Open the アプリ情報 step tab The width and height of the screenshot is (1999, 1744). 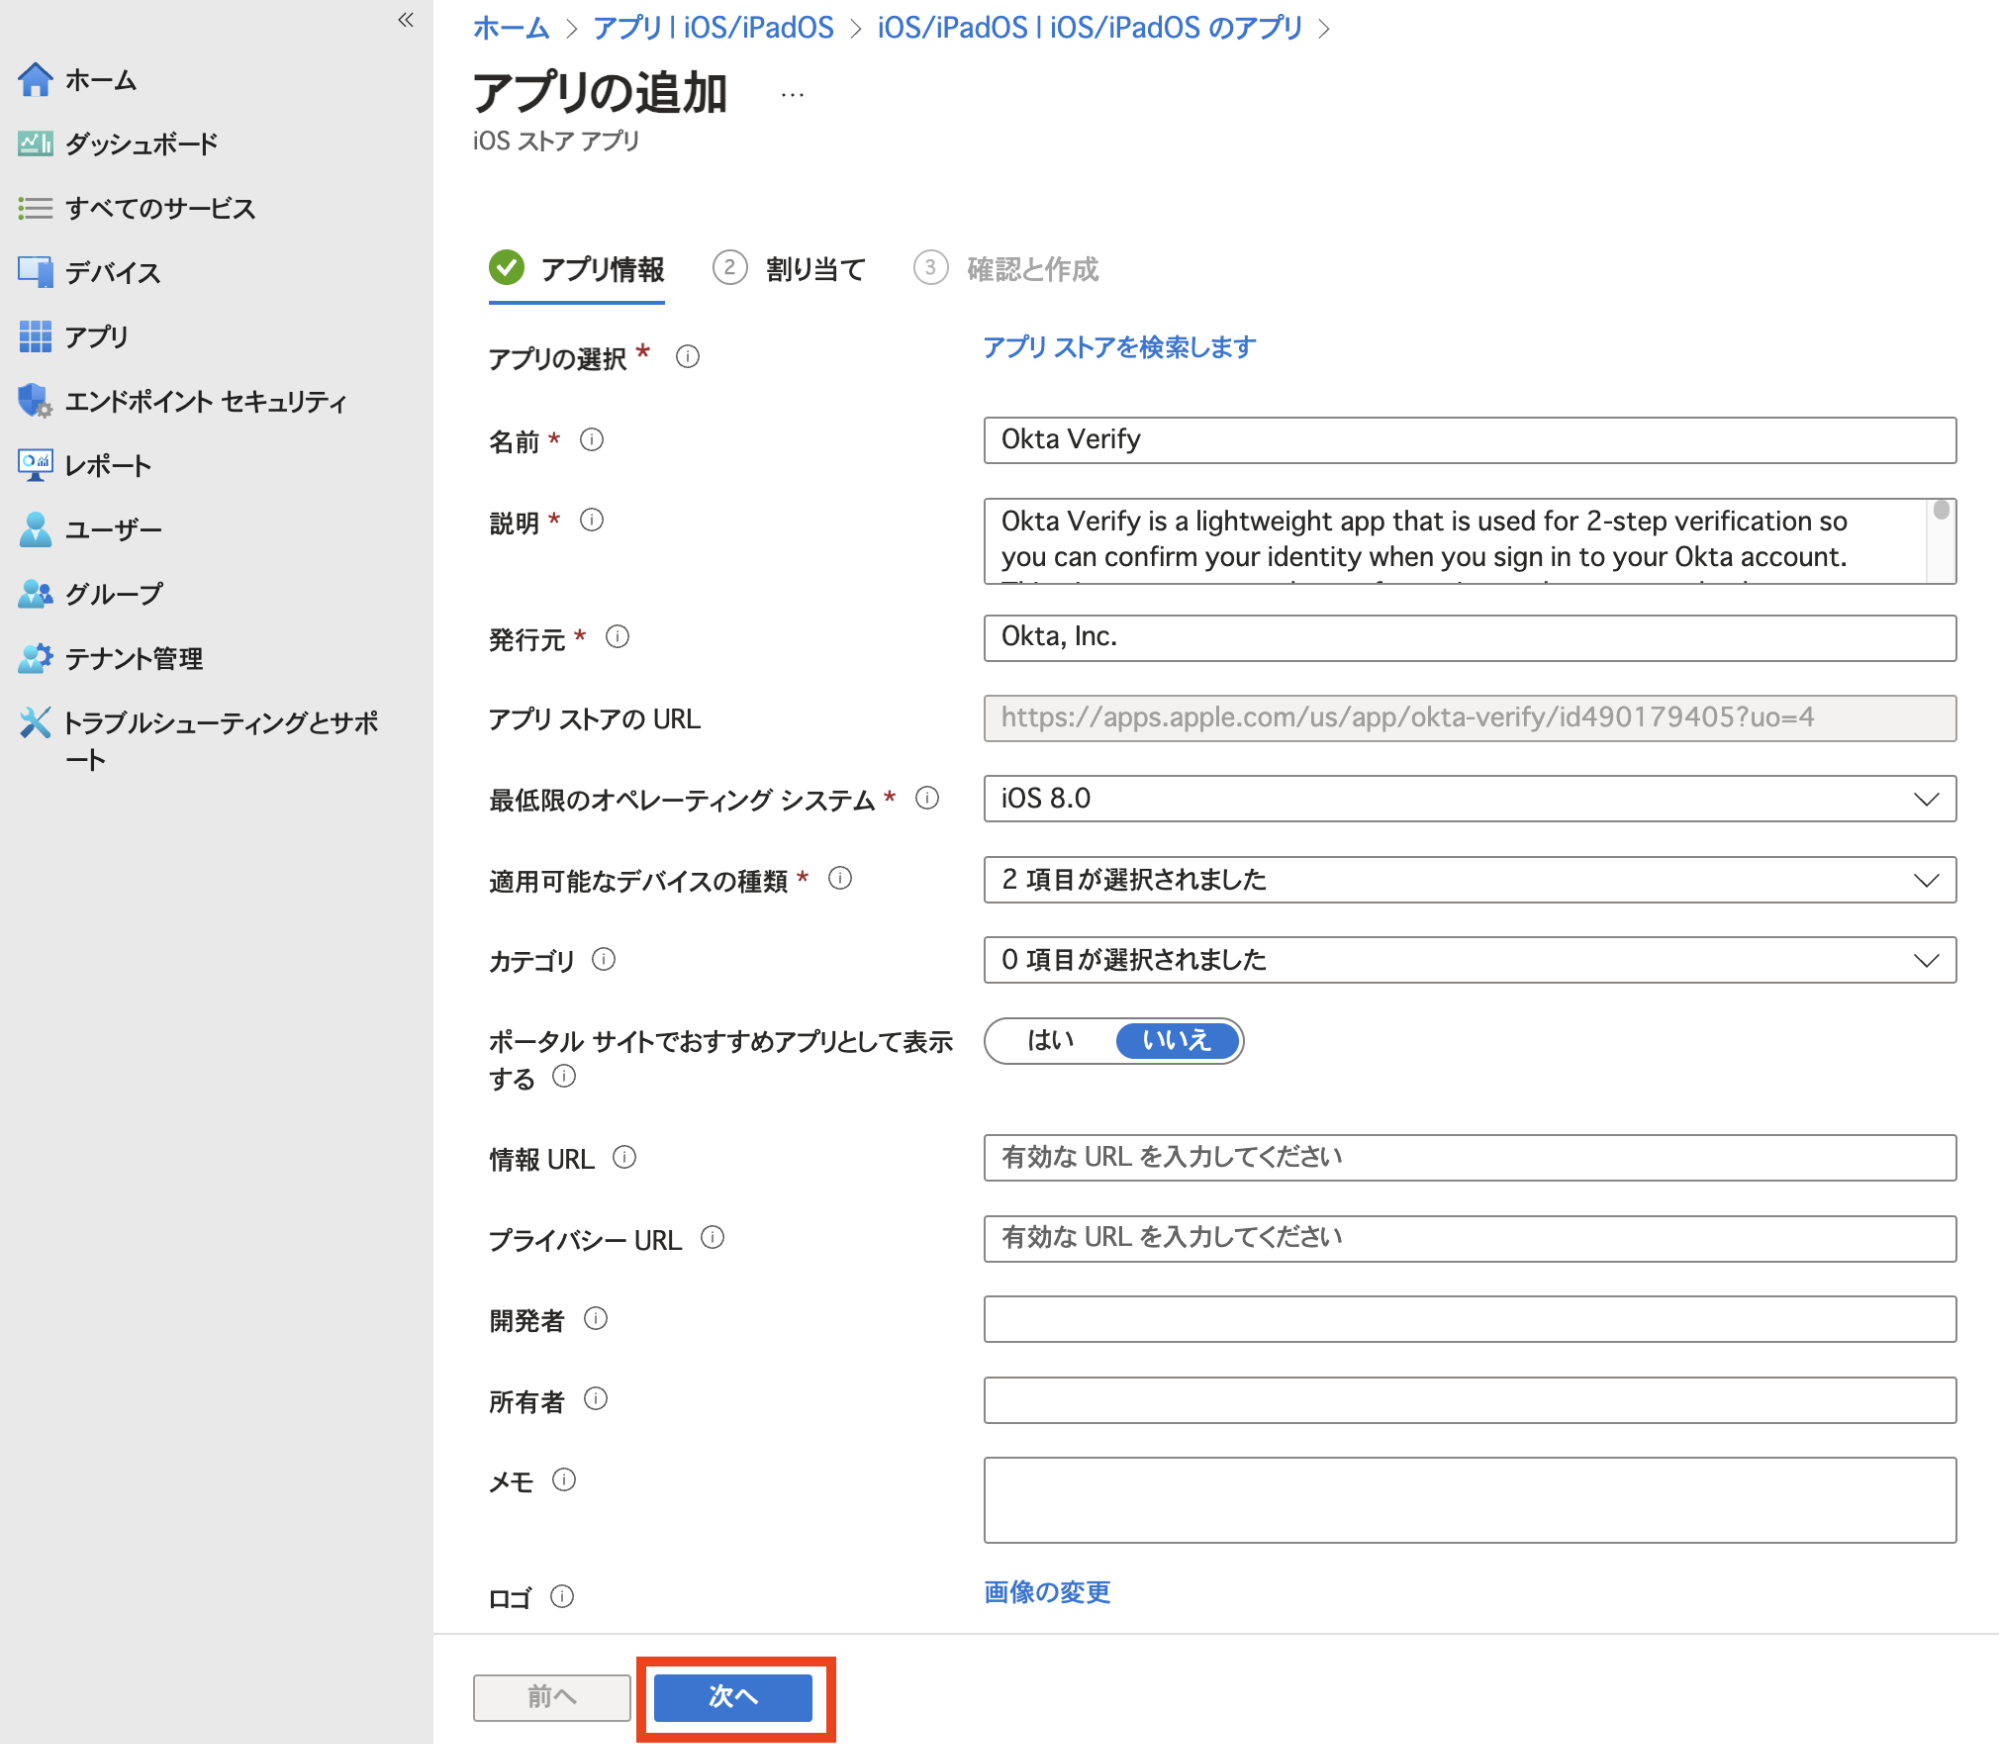pyautogui.click(x=577, y=269)
